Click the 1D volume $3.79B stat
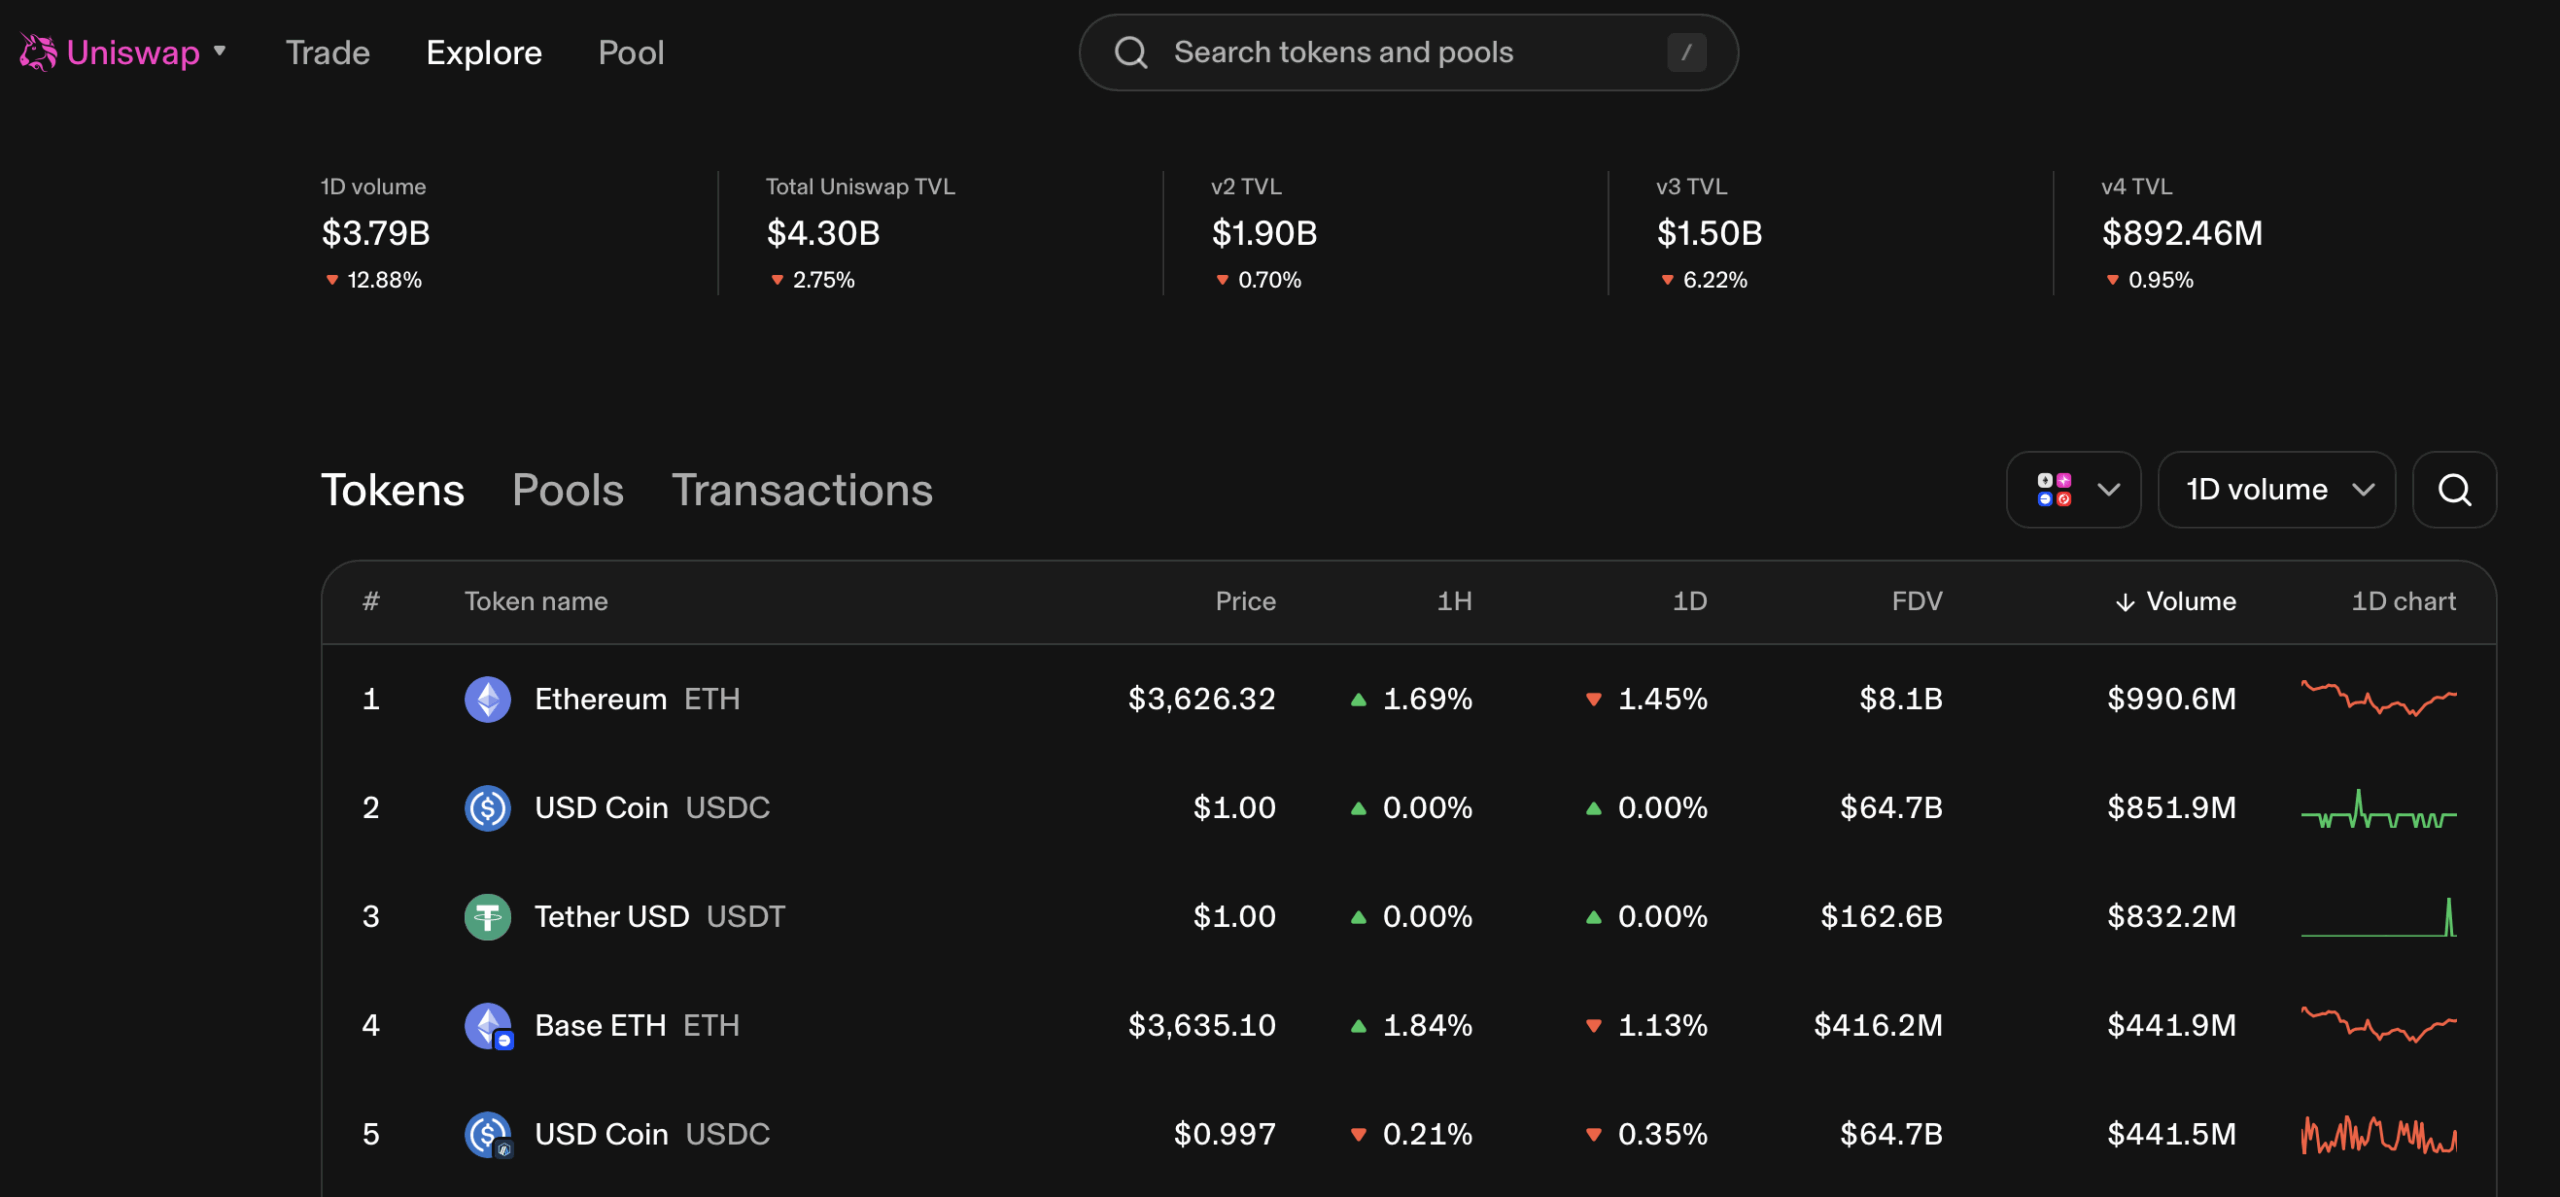This screenshot has height=1197, width=2560. click(x=375, y=233)
